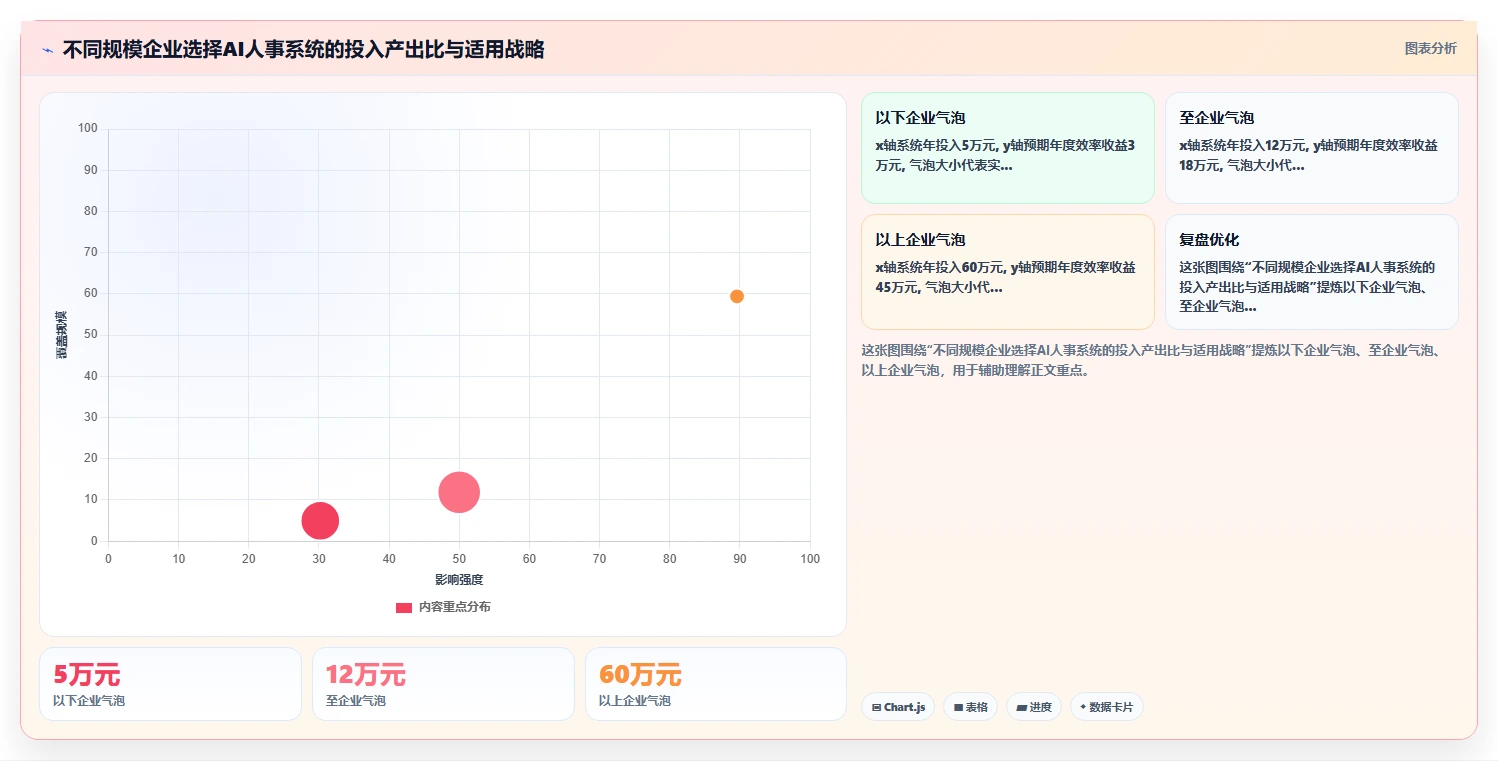
Task: Click the orange bubble in the chart
Action: pos(737,296)
